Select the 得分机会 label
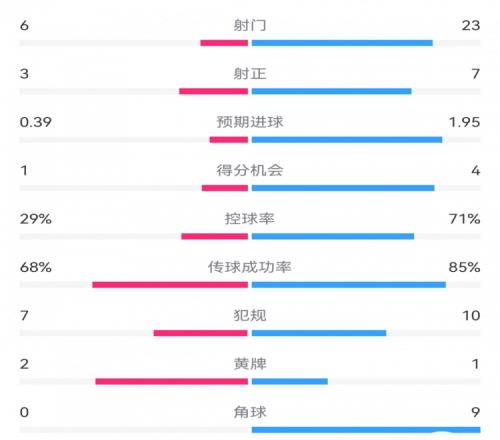The width and height of the screenshot is (500, 440). click(250, 170)
